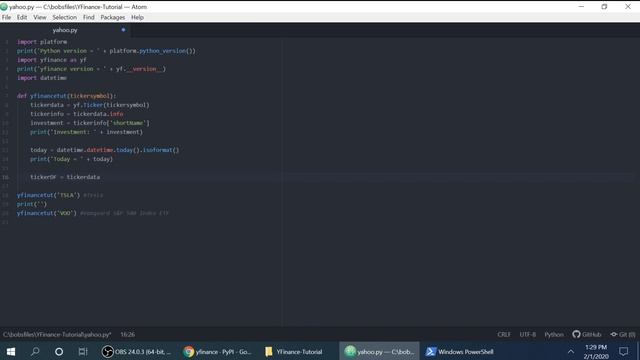The width and height of the screenshot is (640, 360).
Task: Open the Git panel from status bar
Action: [623, 334]
